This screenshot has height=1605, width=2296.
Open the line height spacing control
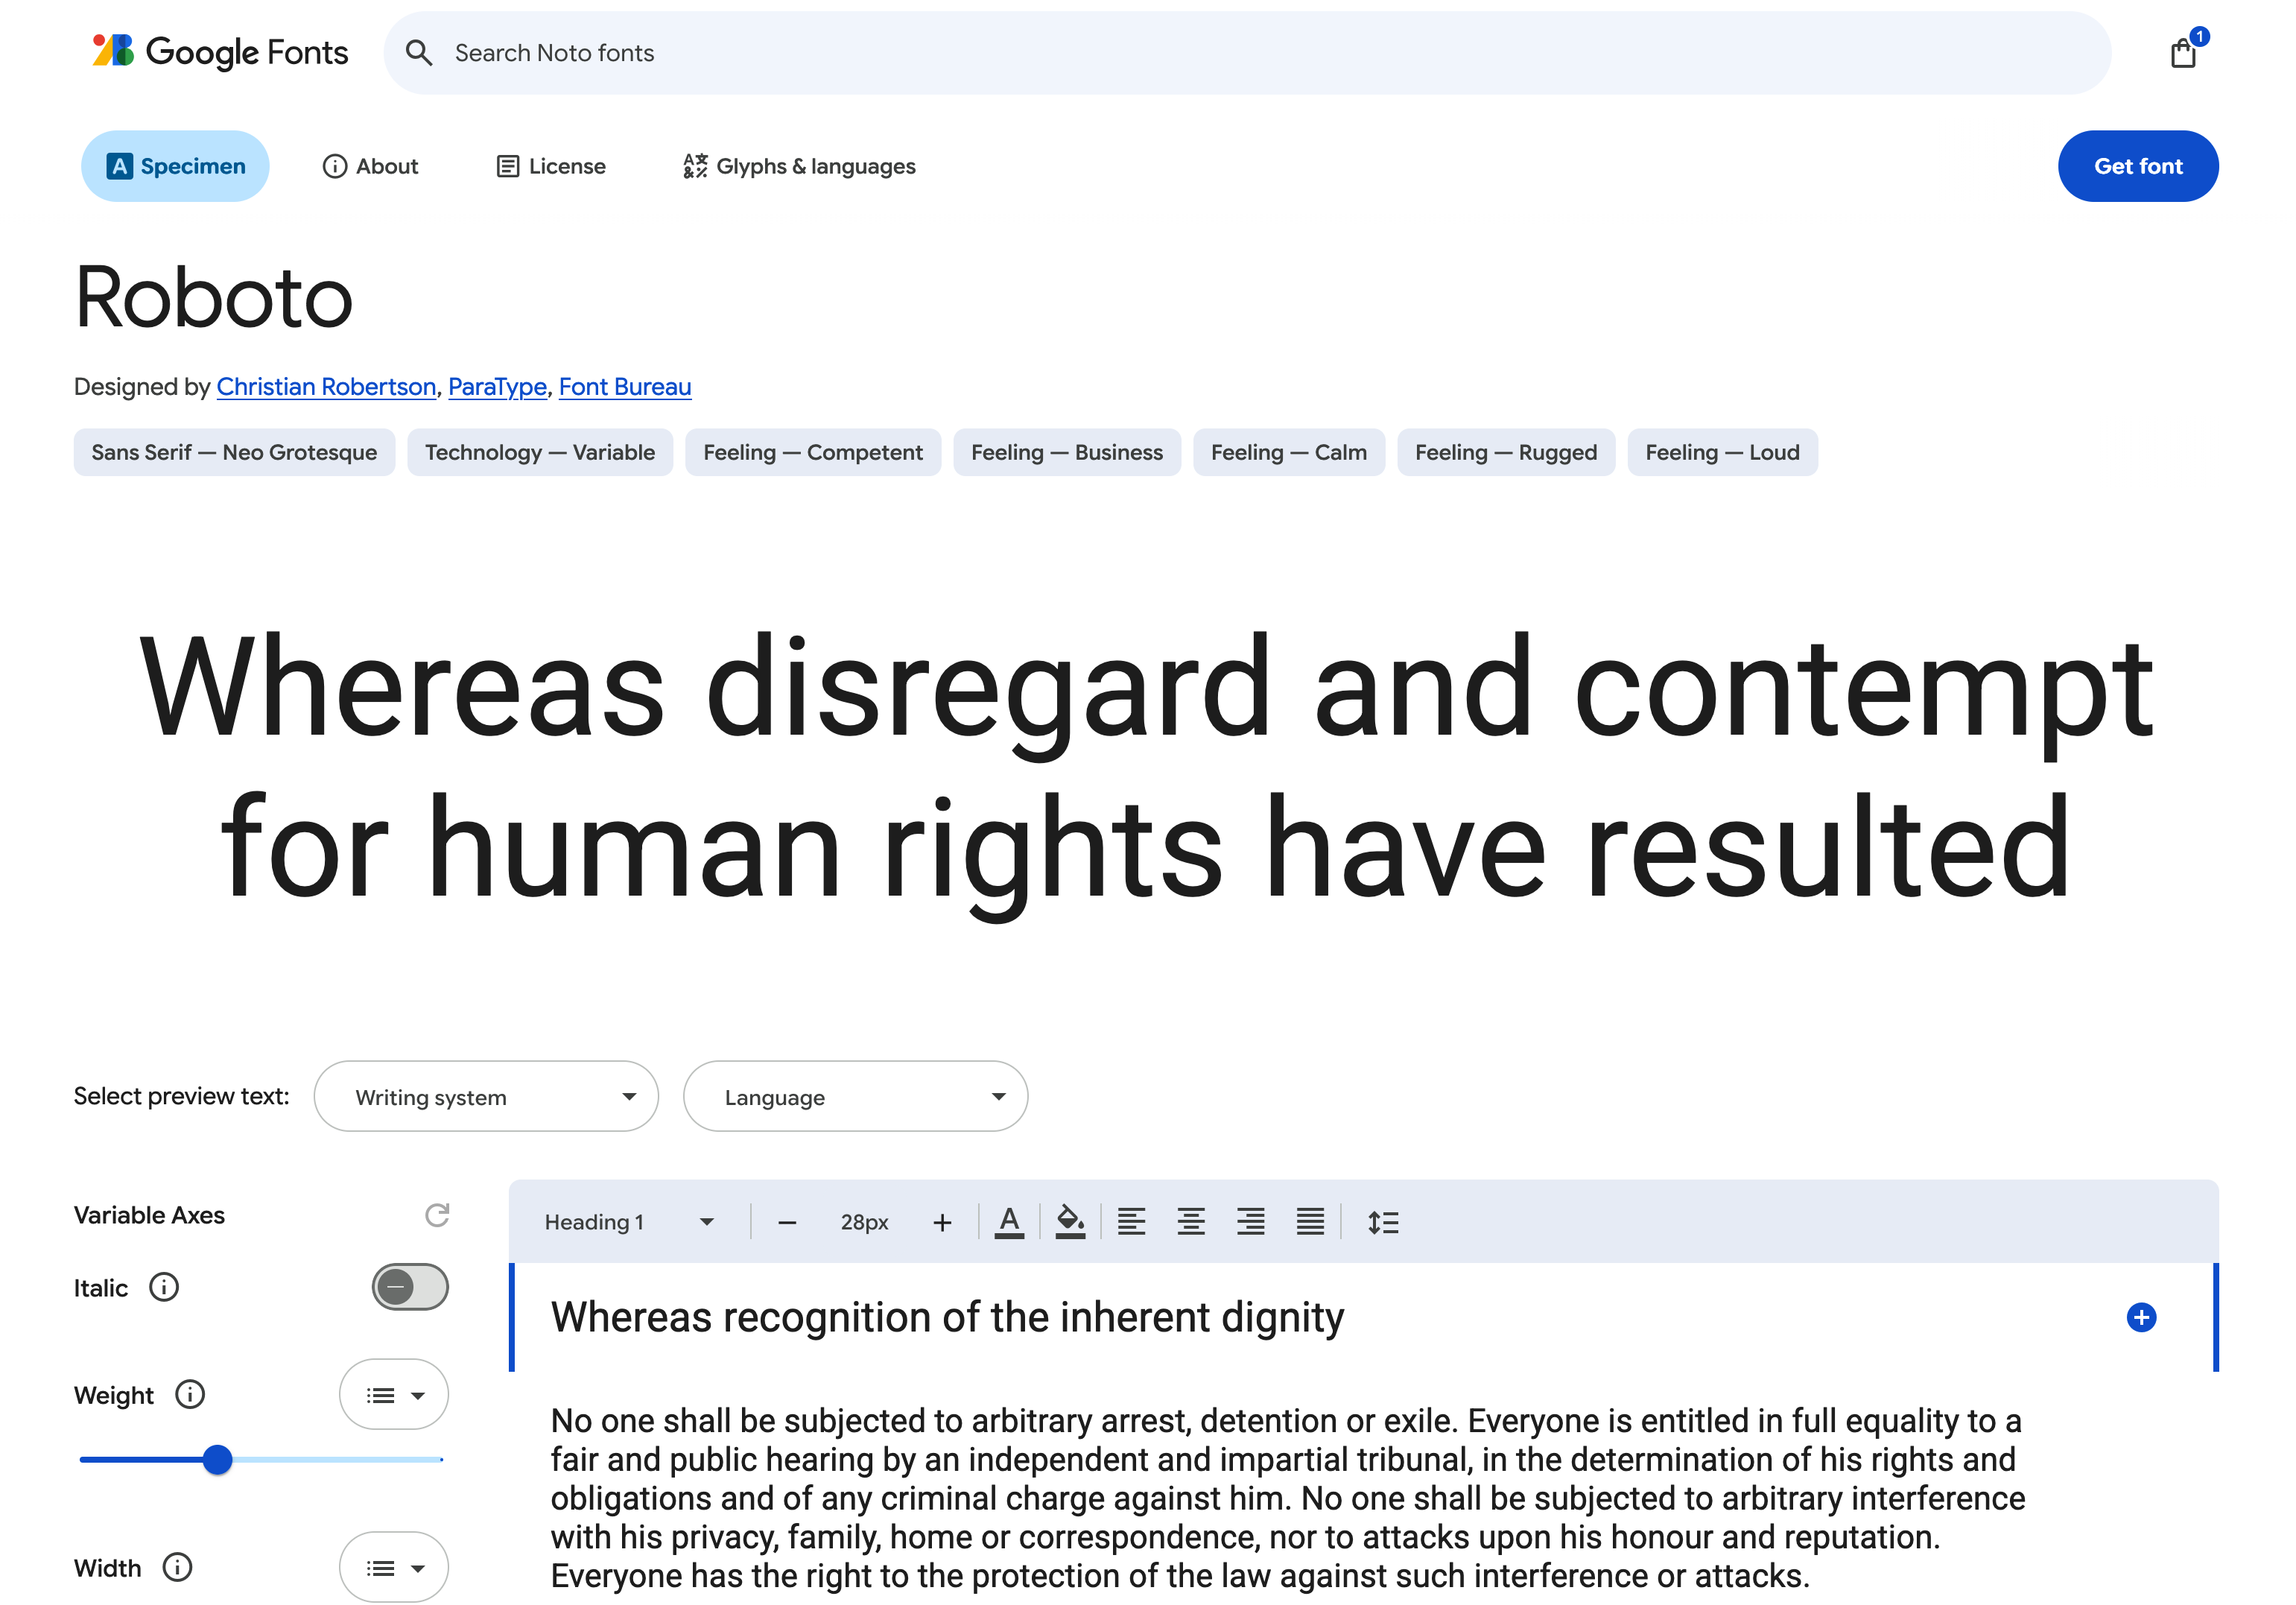pyautogui.click(x=1383, y=1222)
